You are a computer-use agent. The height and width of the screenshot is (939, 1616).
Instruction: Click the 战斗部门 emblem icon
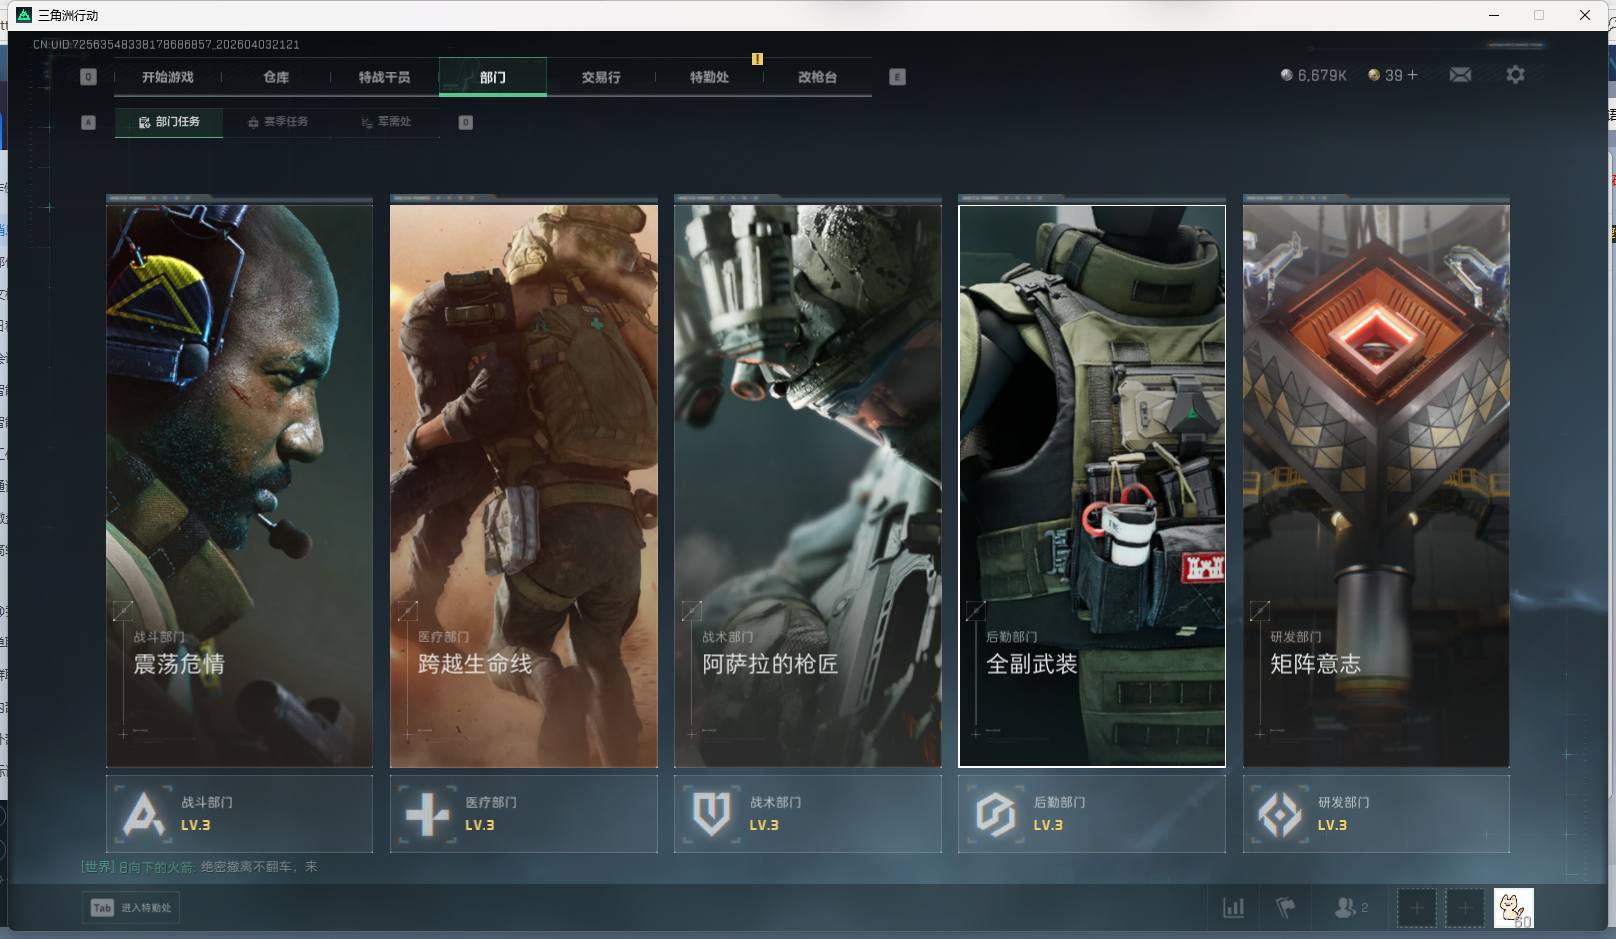143,814
